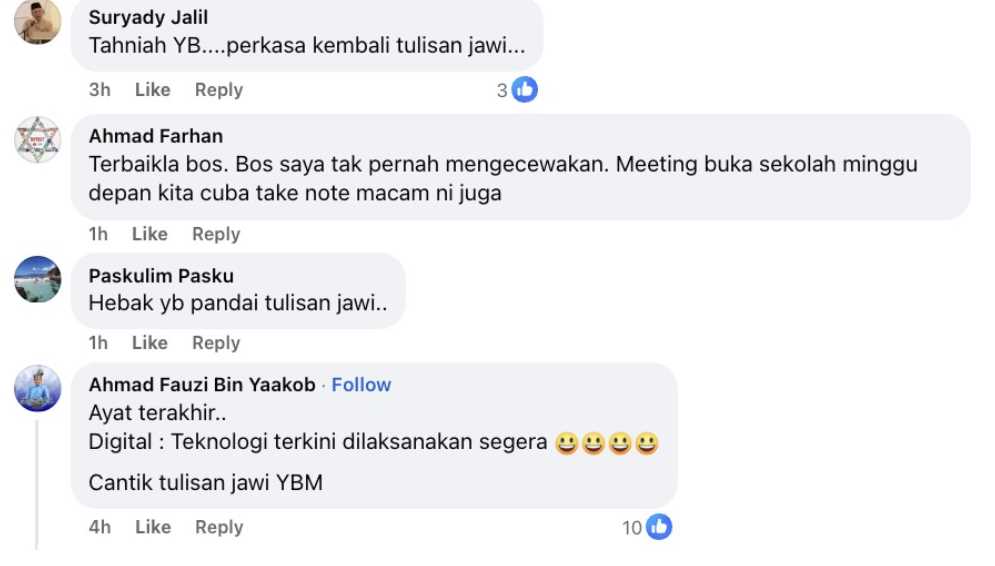The image size is (995, 566).
Task: Like Ahmad Farhan's comment
Action: pyautogui.click(x=149, y=234)
